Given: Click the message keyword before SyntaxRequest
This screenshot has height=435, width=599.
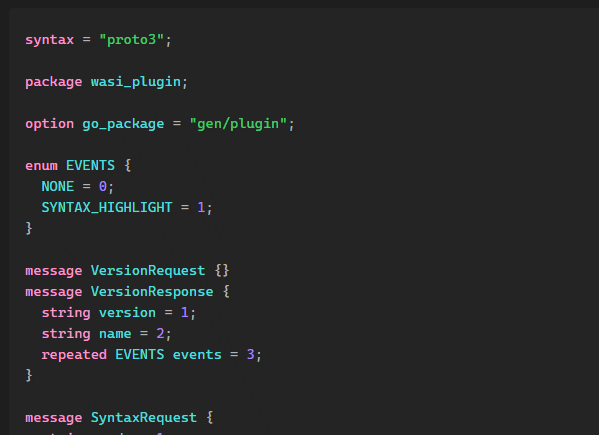Looking at the screenshot, I should [x=53, y=418].
